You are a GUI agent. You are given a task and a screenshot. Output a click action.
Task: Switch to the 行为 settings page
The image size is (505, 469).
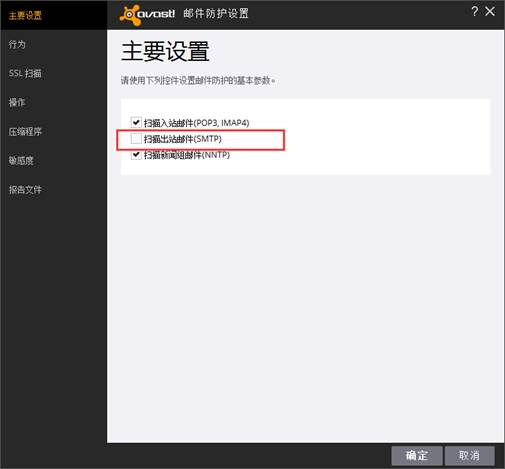[17, 44]
